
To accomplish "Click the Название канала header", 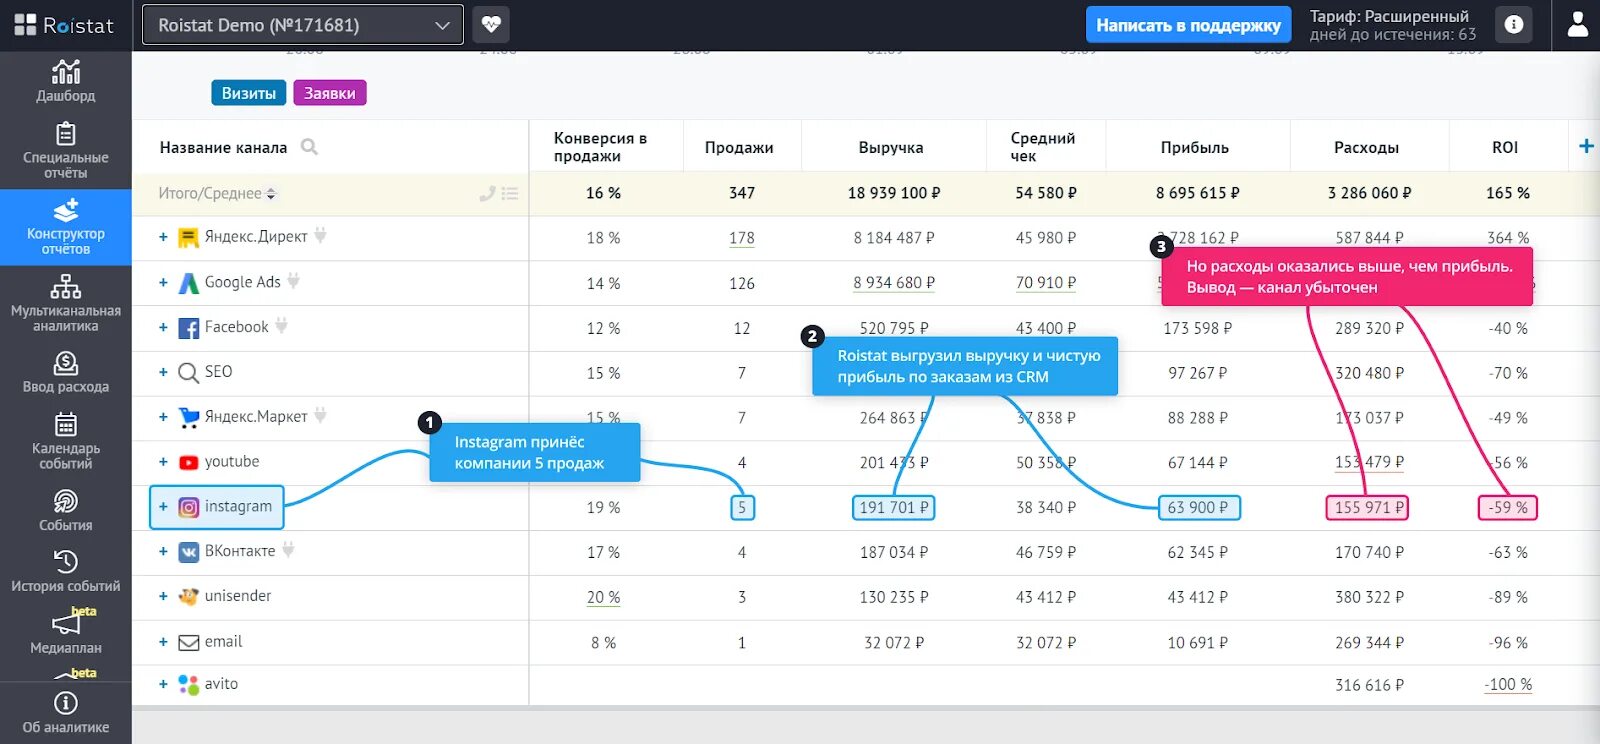I will pos(223,147).
